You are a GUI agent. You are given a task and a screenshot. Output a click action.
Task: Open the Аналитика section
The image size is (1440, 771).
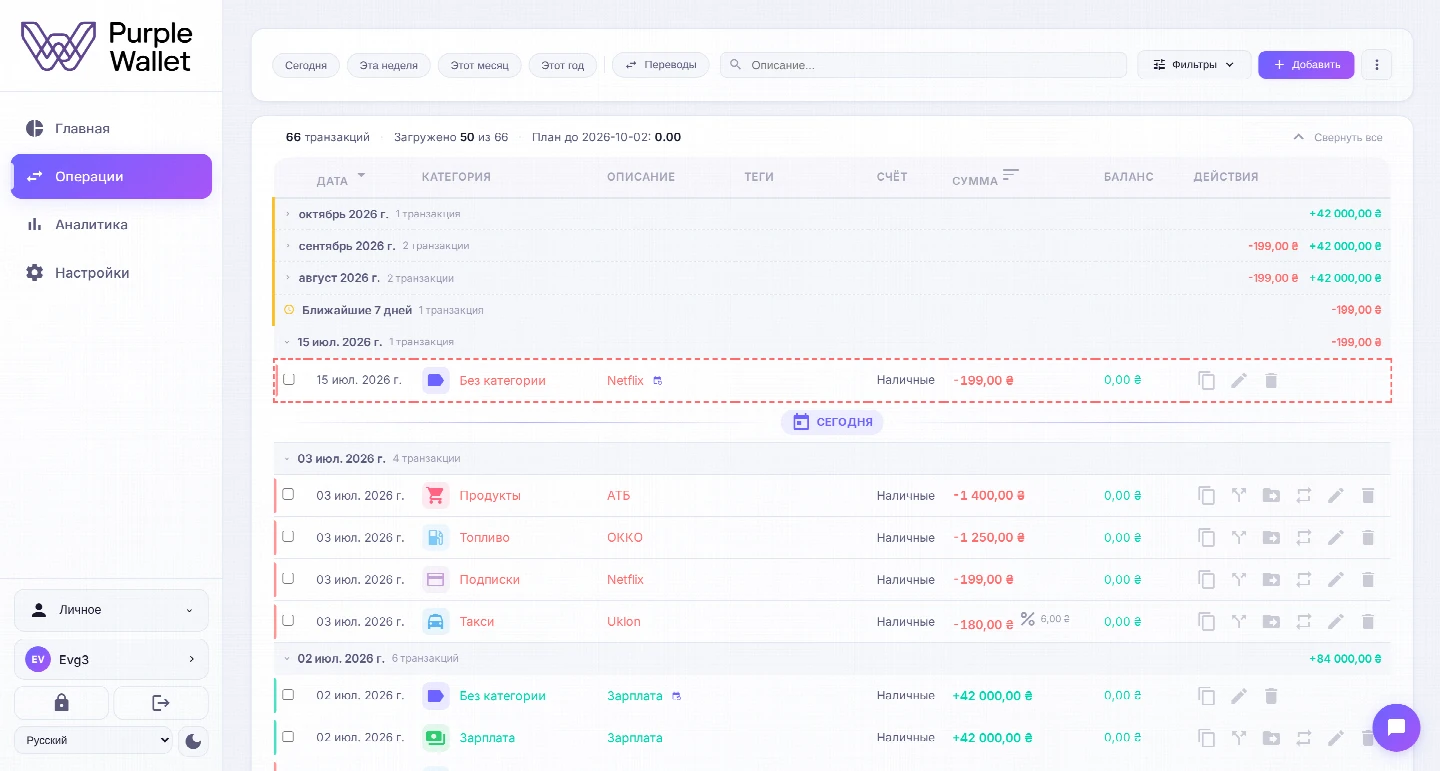click(111, 224)
